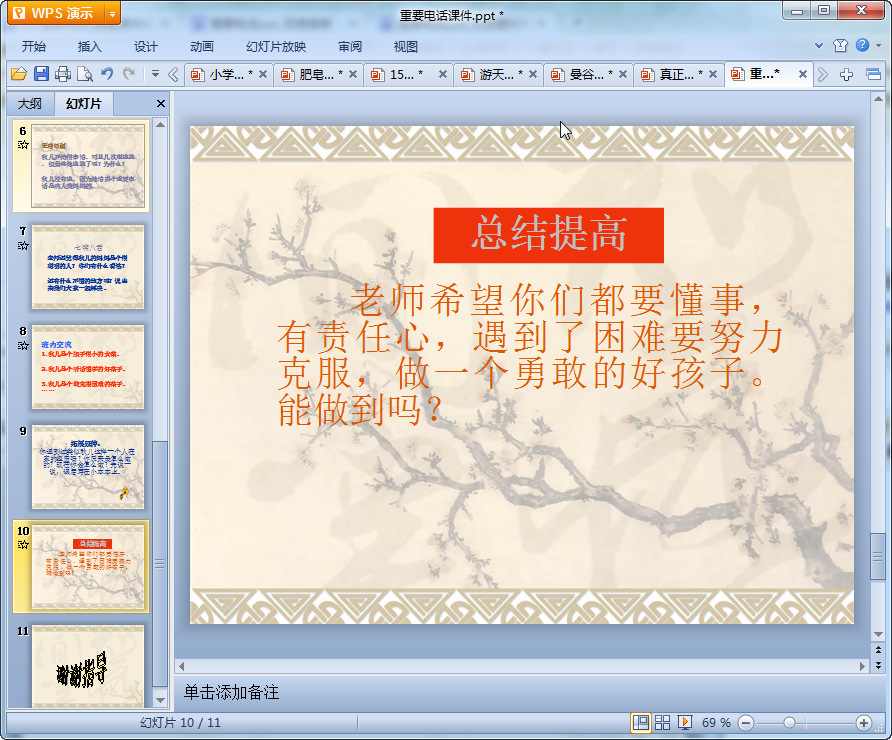The width and height of the screenshot is (892, 740).
Task: Save the presentation with the floppy icon
Action: (x=41, y=74)
